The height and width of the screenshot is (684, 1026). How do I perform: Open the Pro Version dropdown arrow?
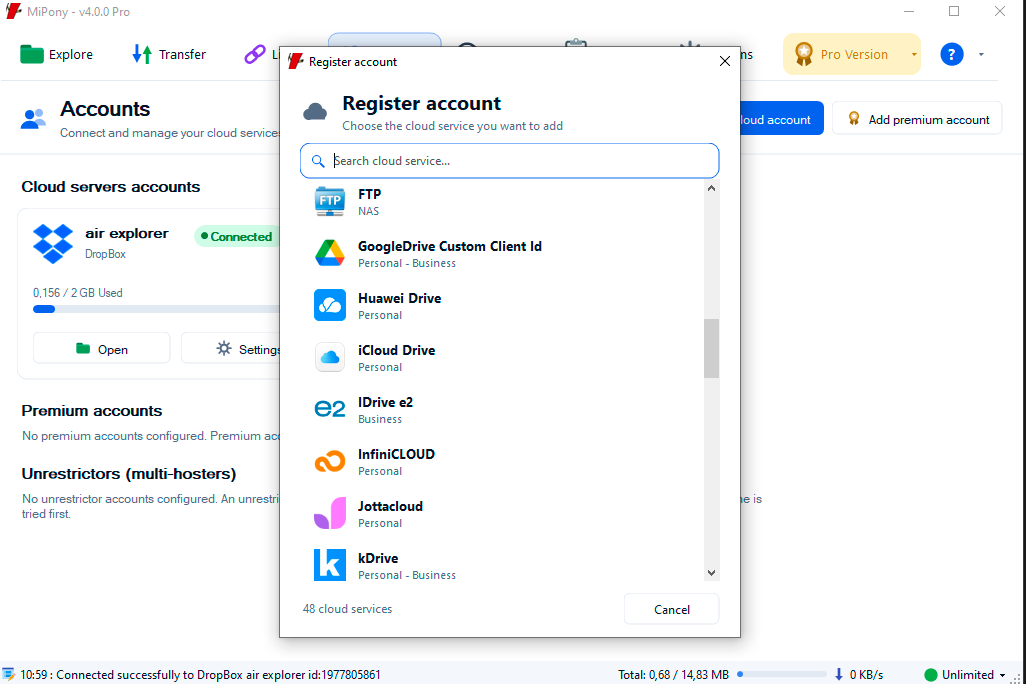[x=914, y=54]
